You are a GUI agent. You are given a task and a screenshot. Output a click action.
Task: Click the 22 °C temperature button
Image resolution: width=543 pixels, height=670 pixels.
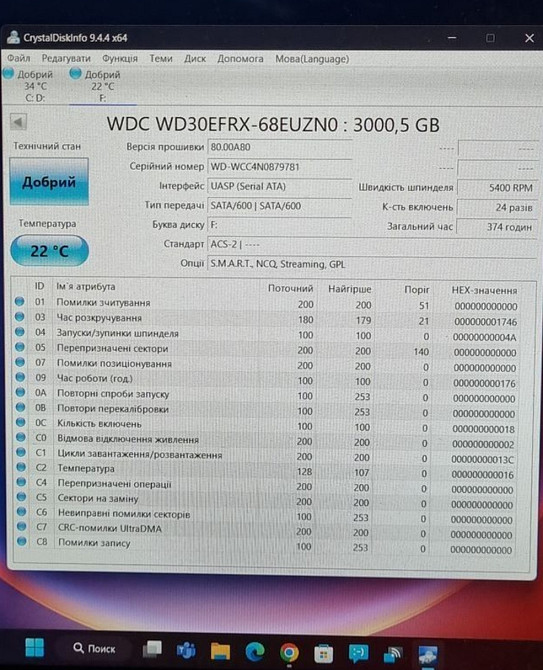[49, 251]
